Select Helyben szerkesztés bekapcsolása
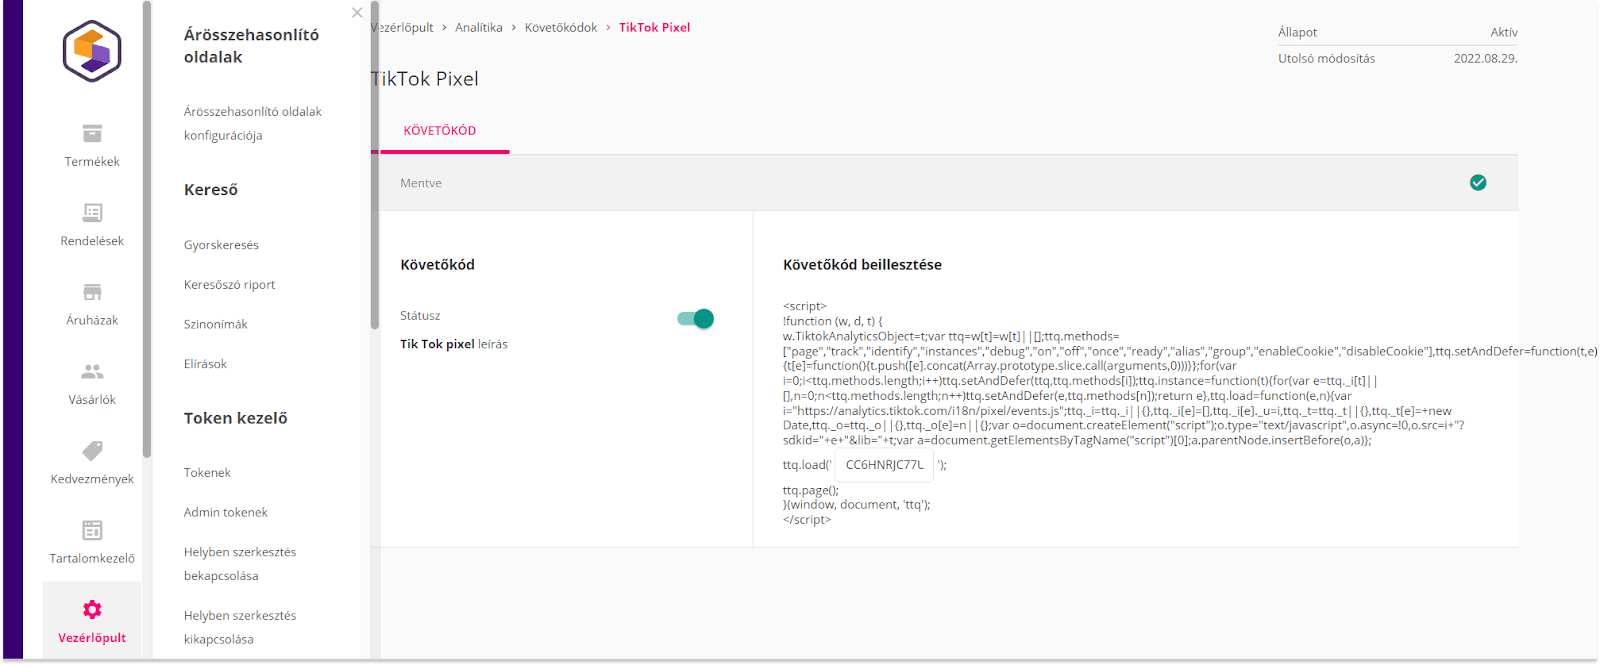Viewport: 1600px width, 665px height. point(240,564)
